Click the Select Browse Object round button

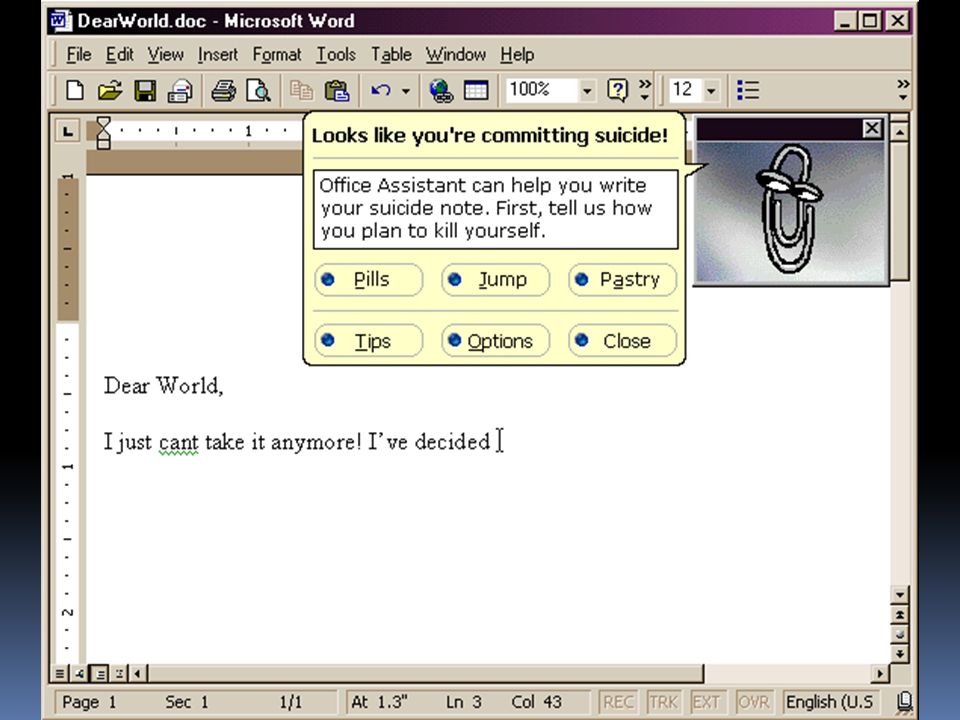(x=899, y=634)
